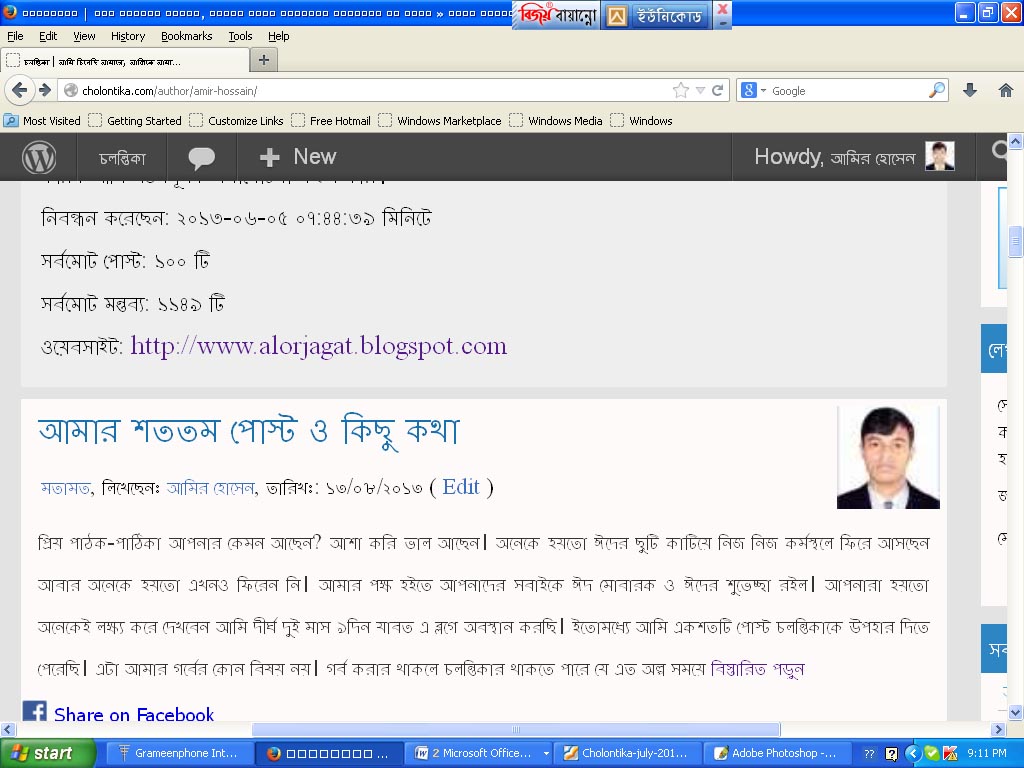Viewport: 1024px width, 768px height.
Task: Bookmark this page with the star icon
Action: [x=681, y=90]
